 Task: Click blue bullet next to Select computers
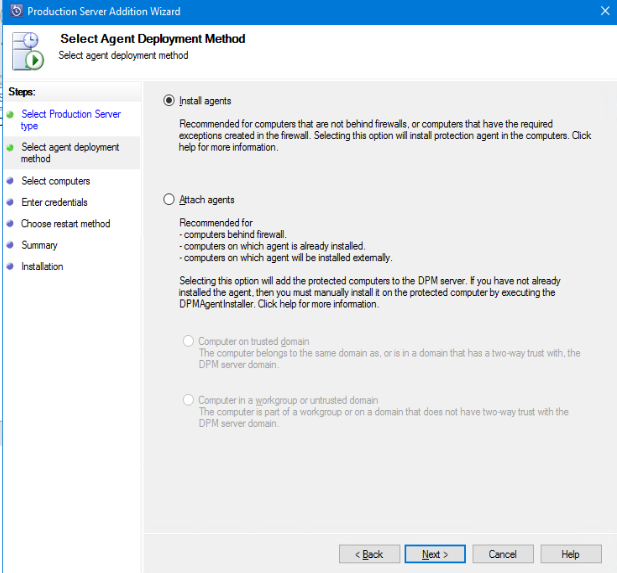click(x=11, y=182)
